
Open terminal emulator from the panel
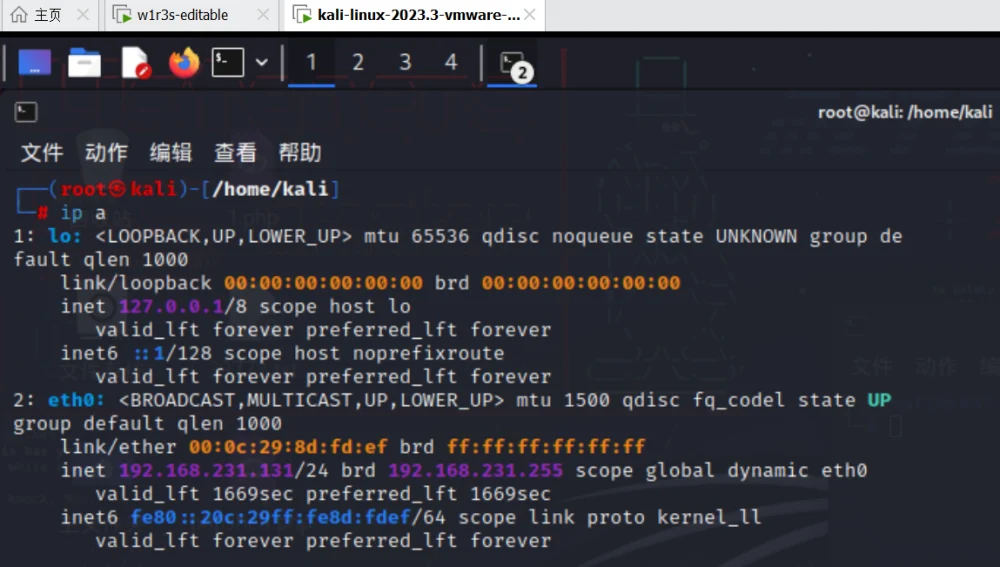click(x=228, y=63)
